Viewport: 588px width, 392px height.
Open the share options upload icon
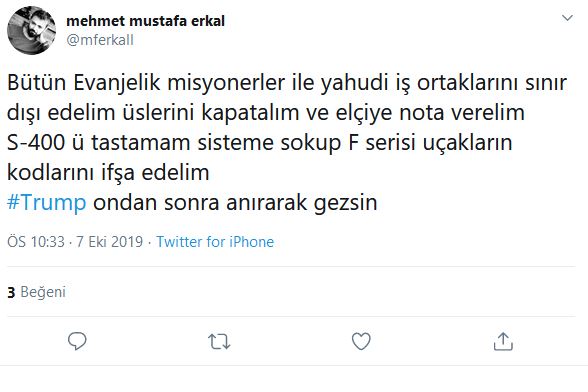pos(503,341)
